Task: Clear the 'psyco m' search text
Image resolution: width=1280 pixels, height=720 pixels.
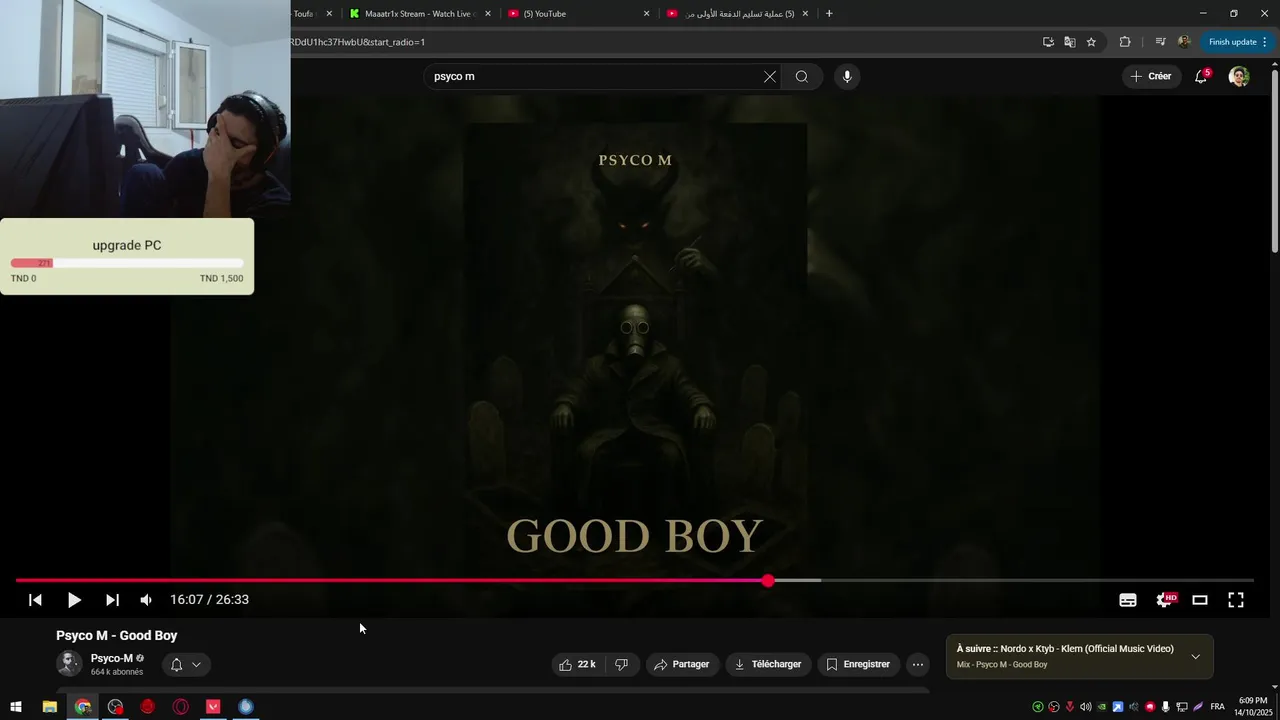Action: (770, 77)
